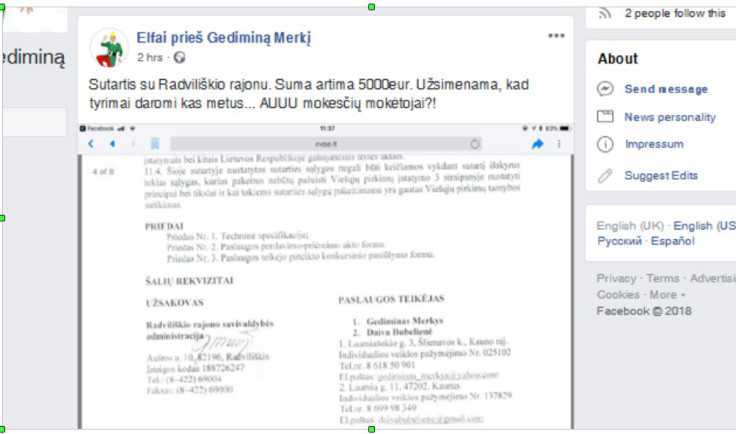Open the post options three-dot menu

pos(556,36)
